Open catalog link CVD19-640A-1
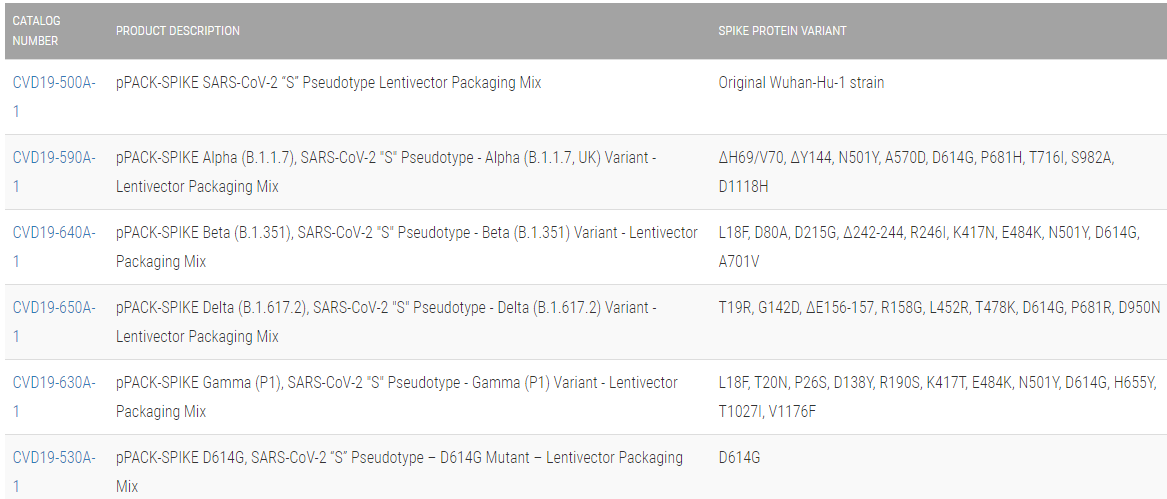The height and width of the screenshot is (499, 1167). [x=54, y=233]
